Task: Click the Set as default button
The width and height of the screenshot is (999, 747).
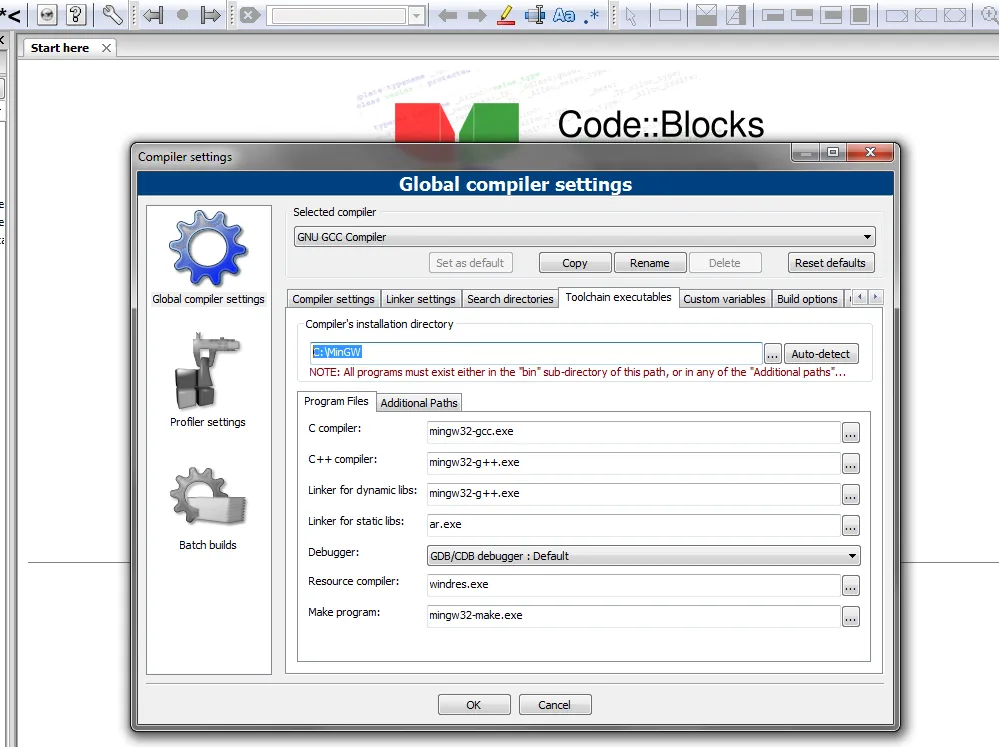Action: [470, 263]
